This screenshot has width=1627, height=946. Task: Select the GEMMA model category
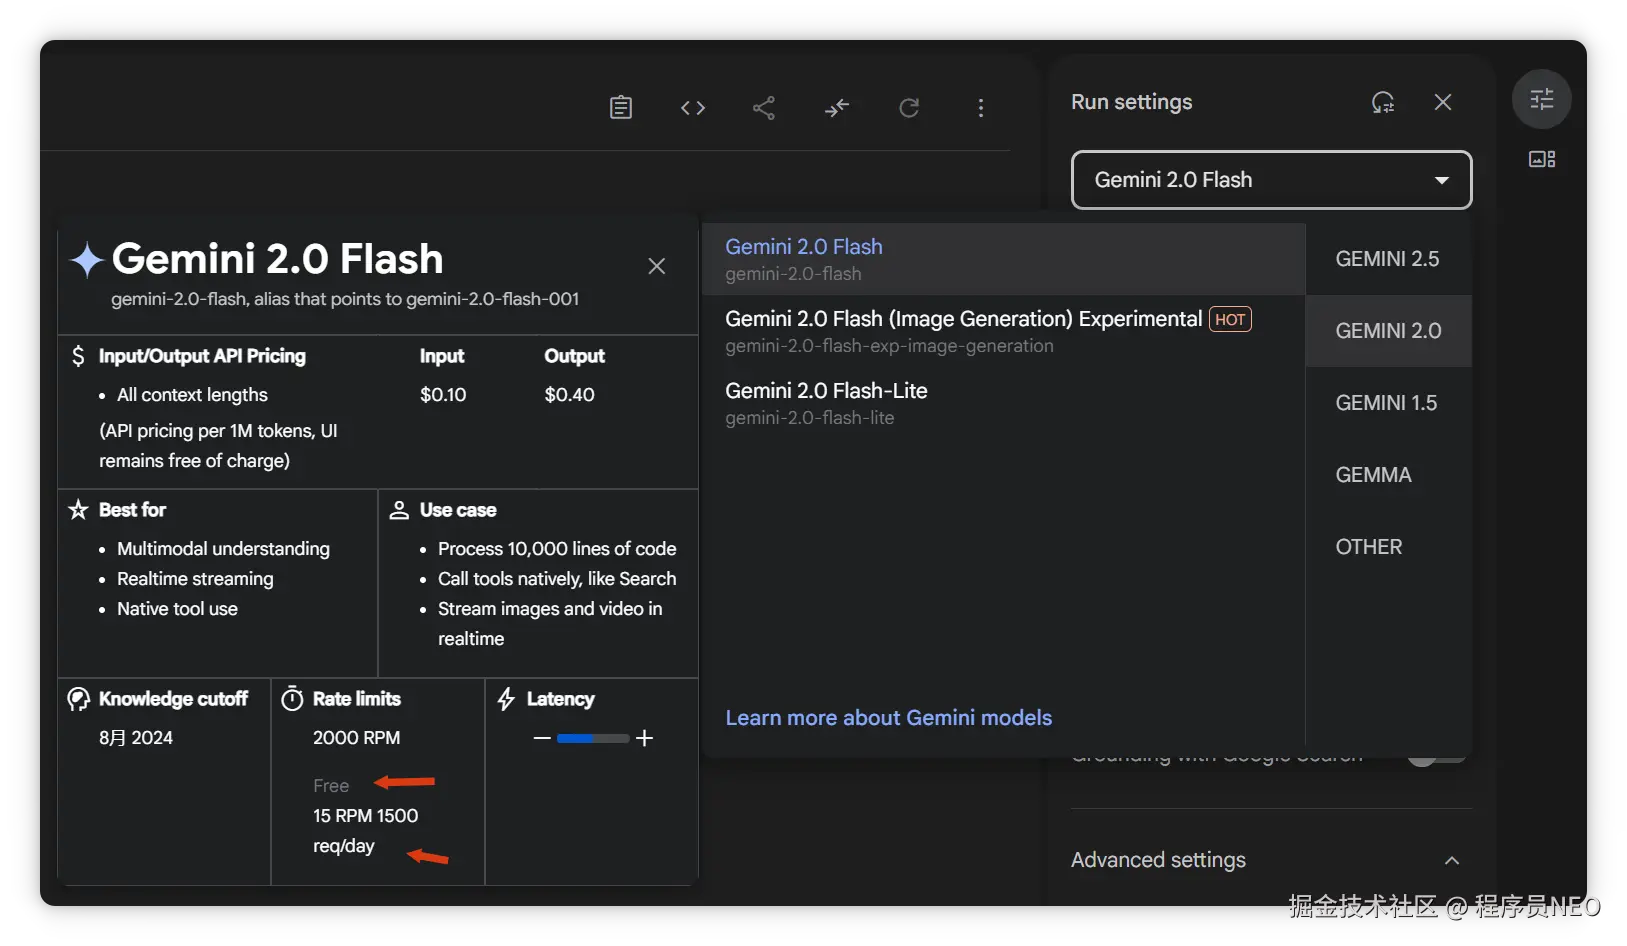pos(1373,475)
